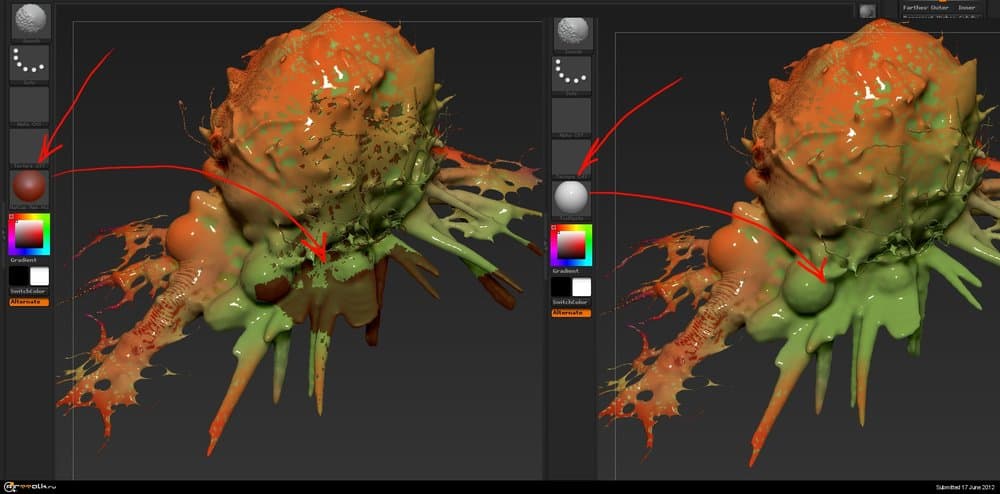Select the white secondary swatch in left panel
The width and height of the screenshot is (1000, 494).
click(40, 276)
